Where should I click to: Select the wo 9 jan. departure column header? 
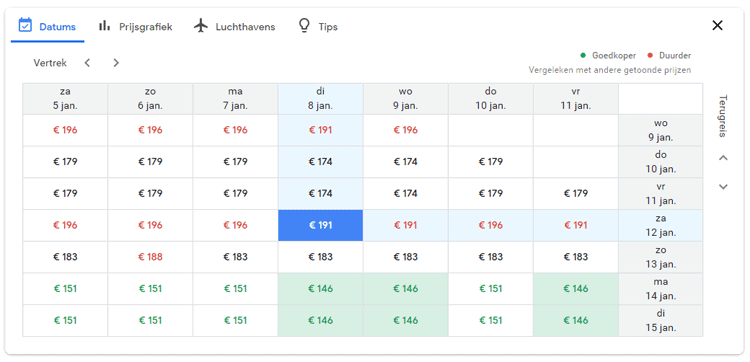(x=406, y=99)
